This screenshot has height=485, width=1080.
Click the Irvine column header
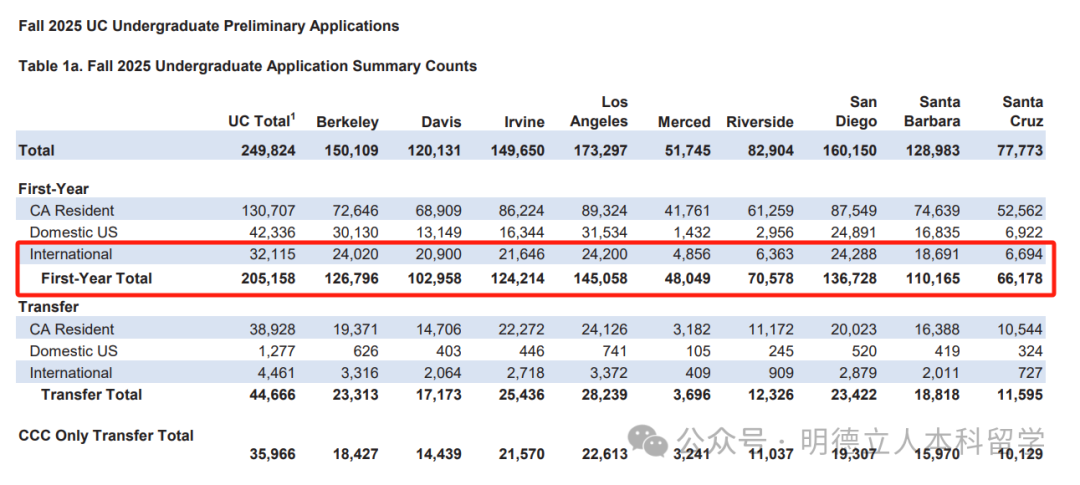523,123
